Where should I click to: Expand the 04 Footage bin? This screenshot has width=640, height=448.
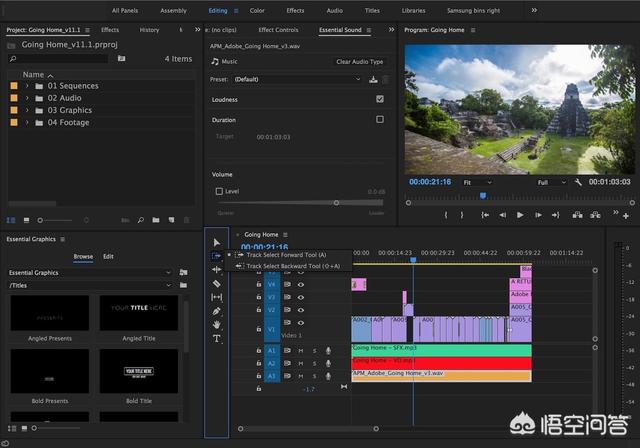coord(27,122)
